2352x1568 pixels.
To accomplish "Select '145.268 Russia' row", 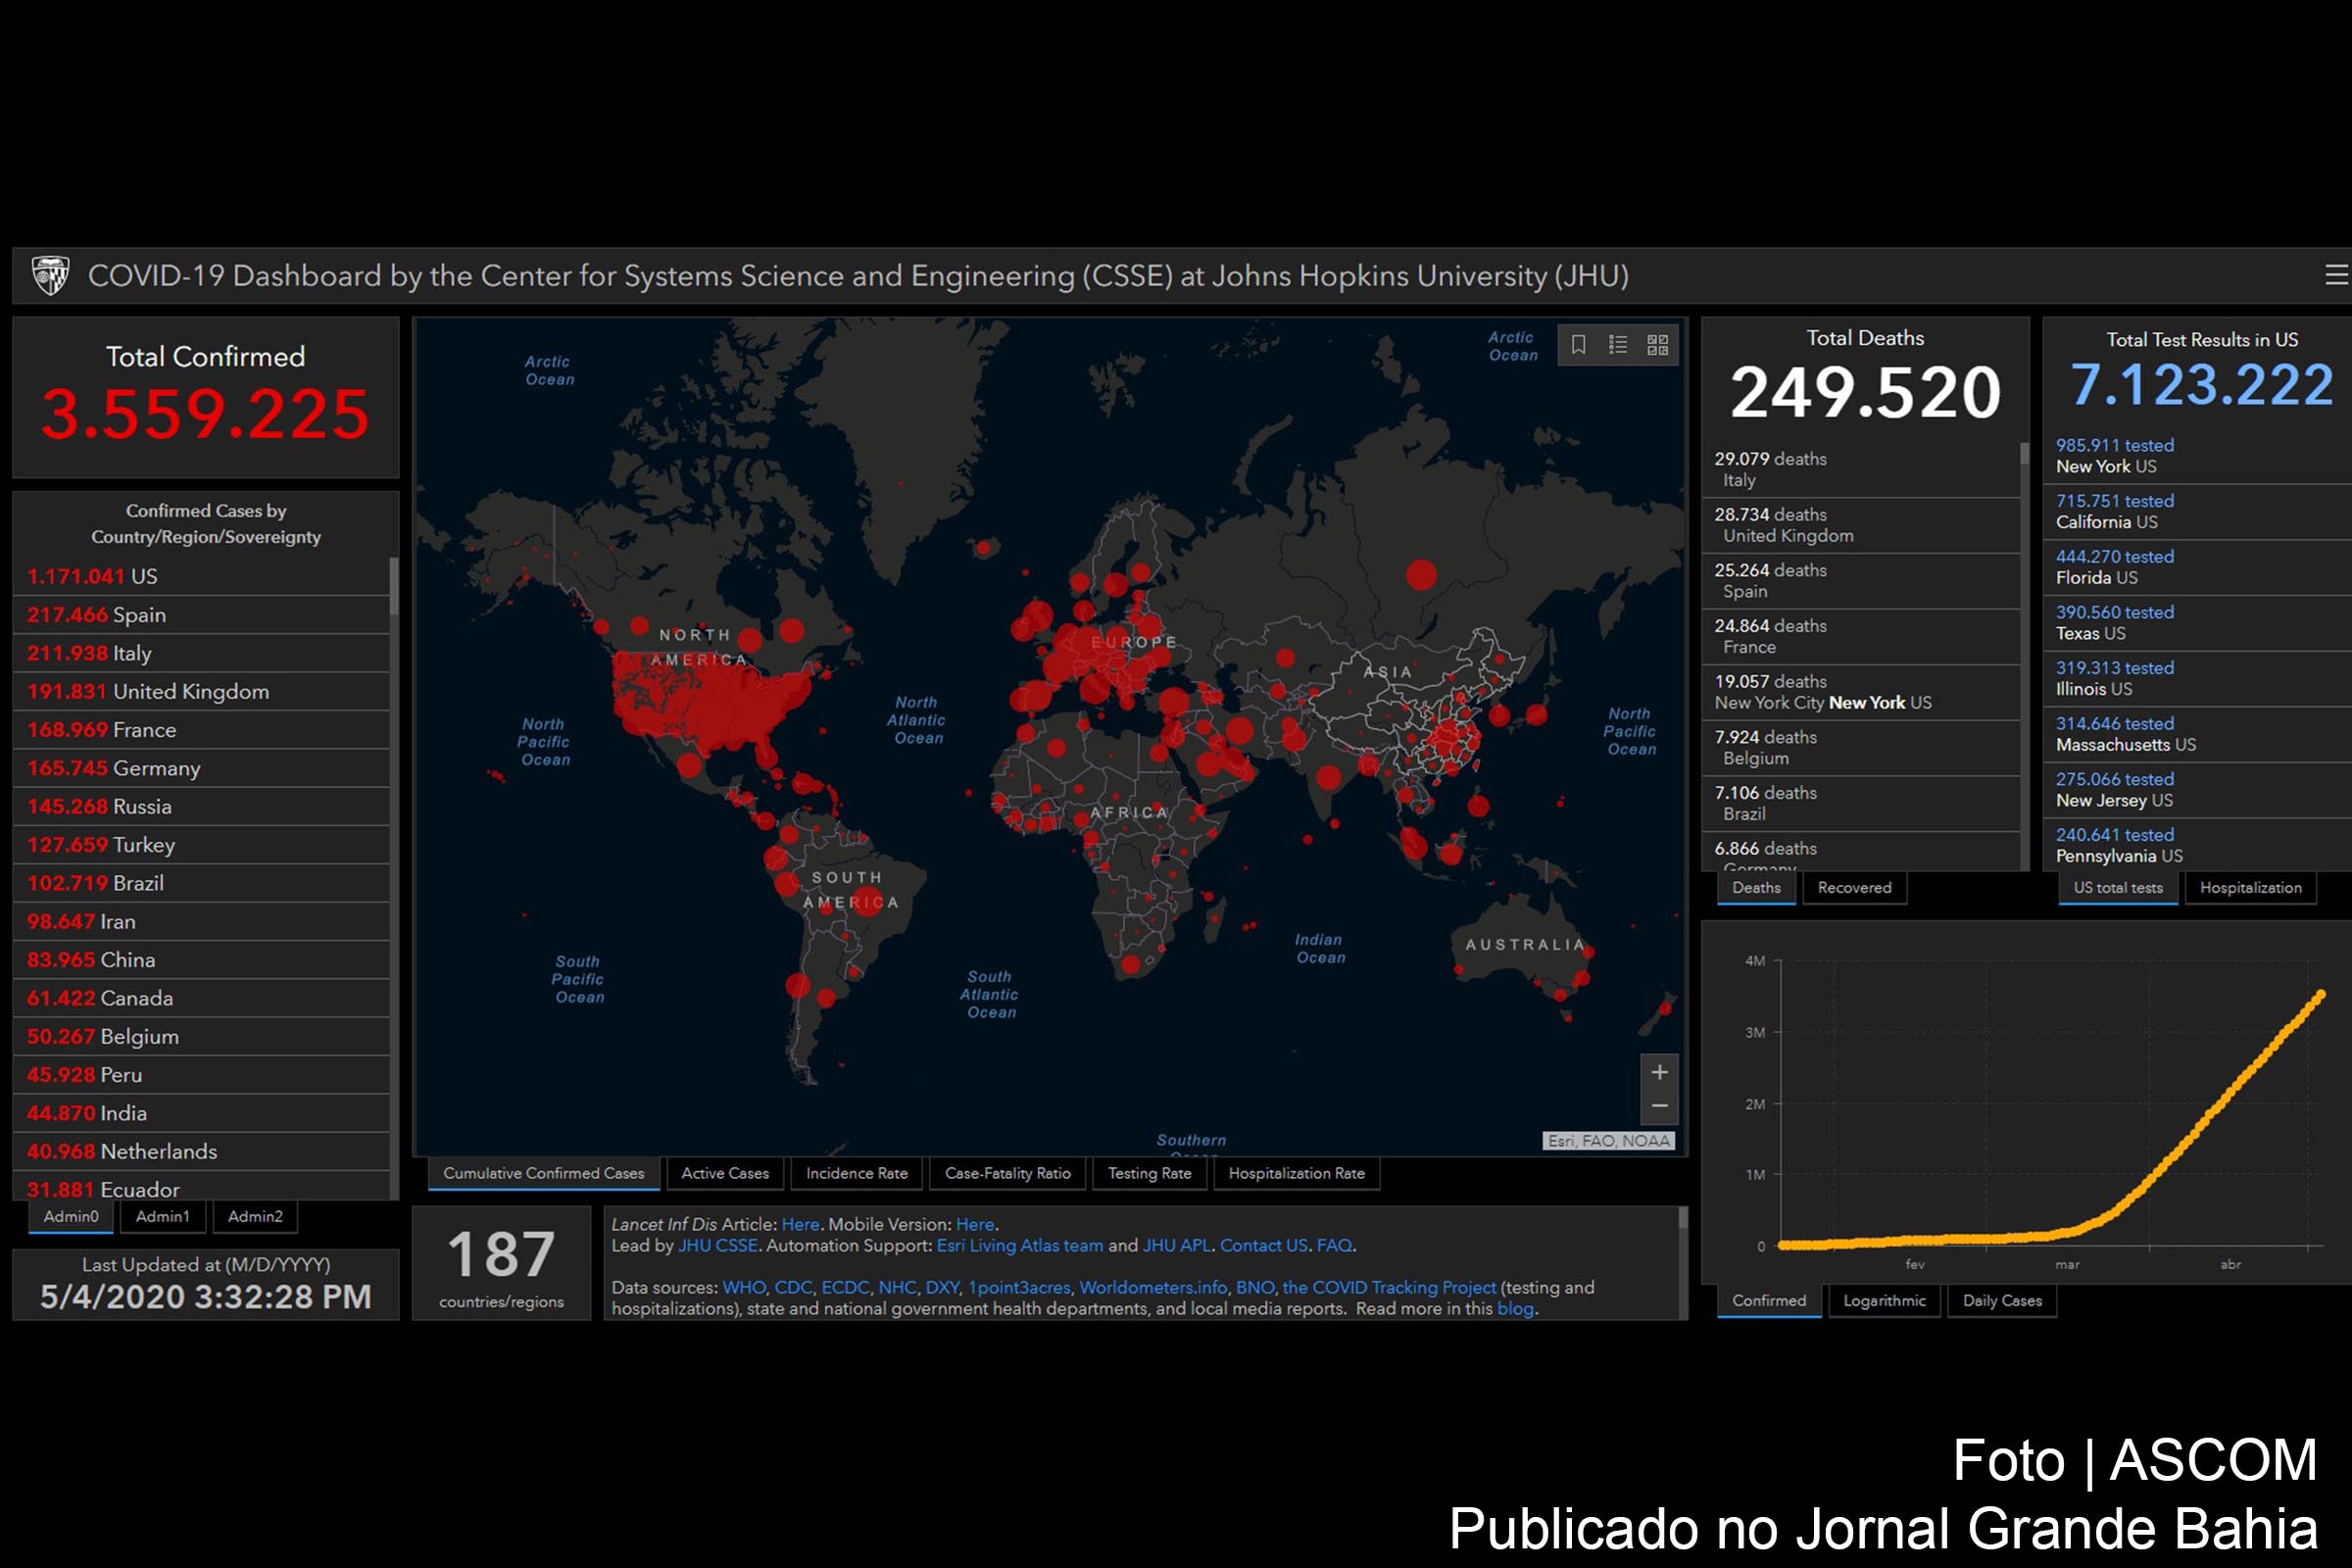I will click(201, 806).
